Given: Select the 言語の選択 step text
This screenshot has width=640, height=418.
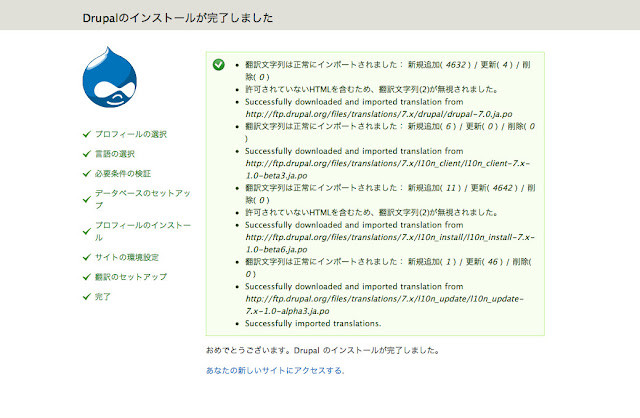Looking at the screenshot, I should click(115, 153).
